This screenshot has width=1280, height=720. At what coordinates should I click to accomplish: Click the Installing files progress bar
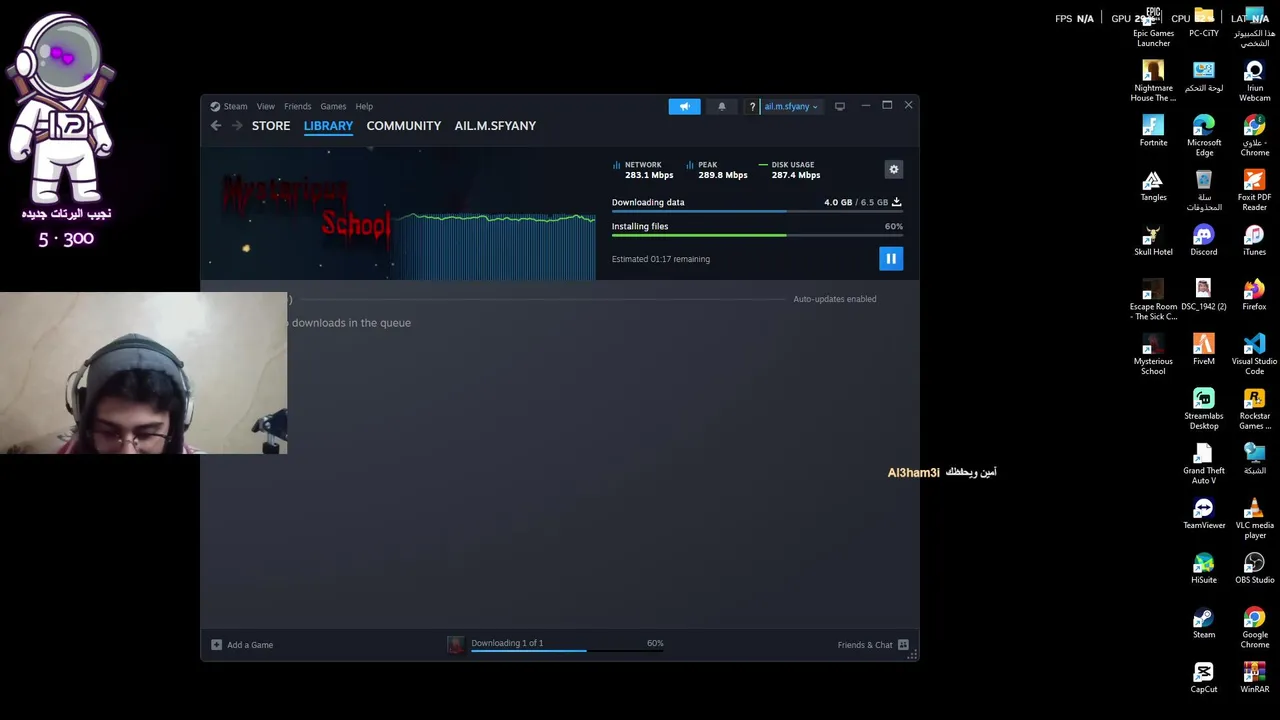(757, 236)
